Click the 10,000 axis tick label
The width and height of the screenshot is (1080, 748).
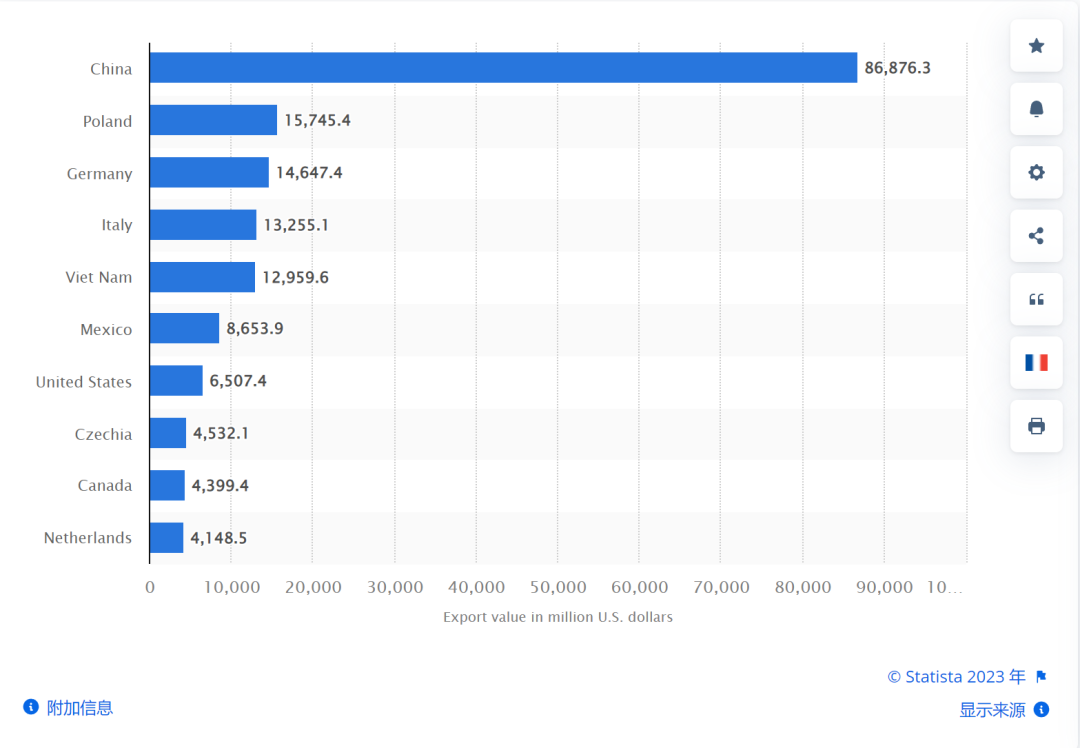coord(232,588)
